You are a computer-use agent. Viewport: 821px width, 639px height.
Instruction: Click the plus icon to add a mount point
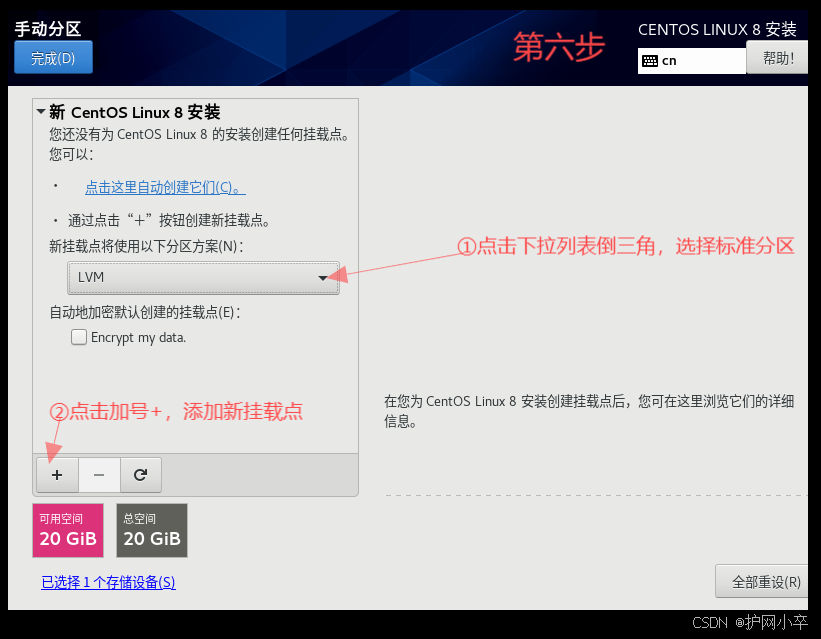click(x=56, y=475)
